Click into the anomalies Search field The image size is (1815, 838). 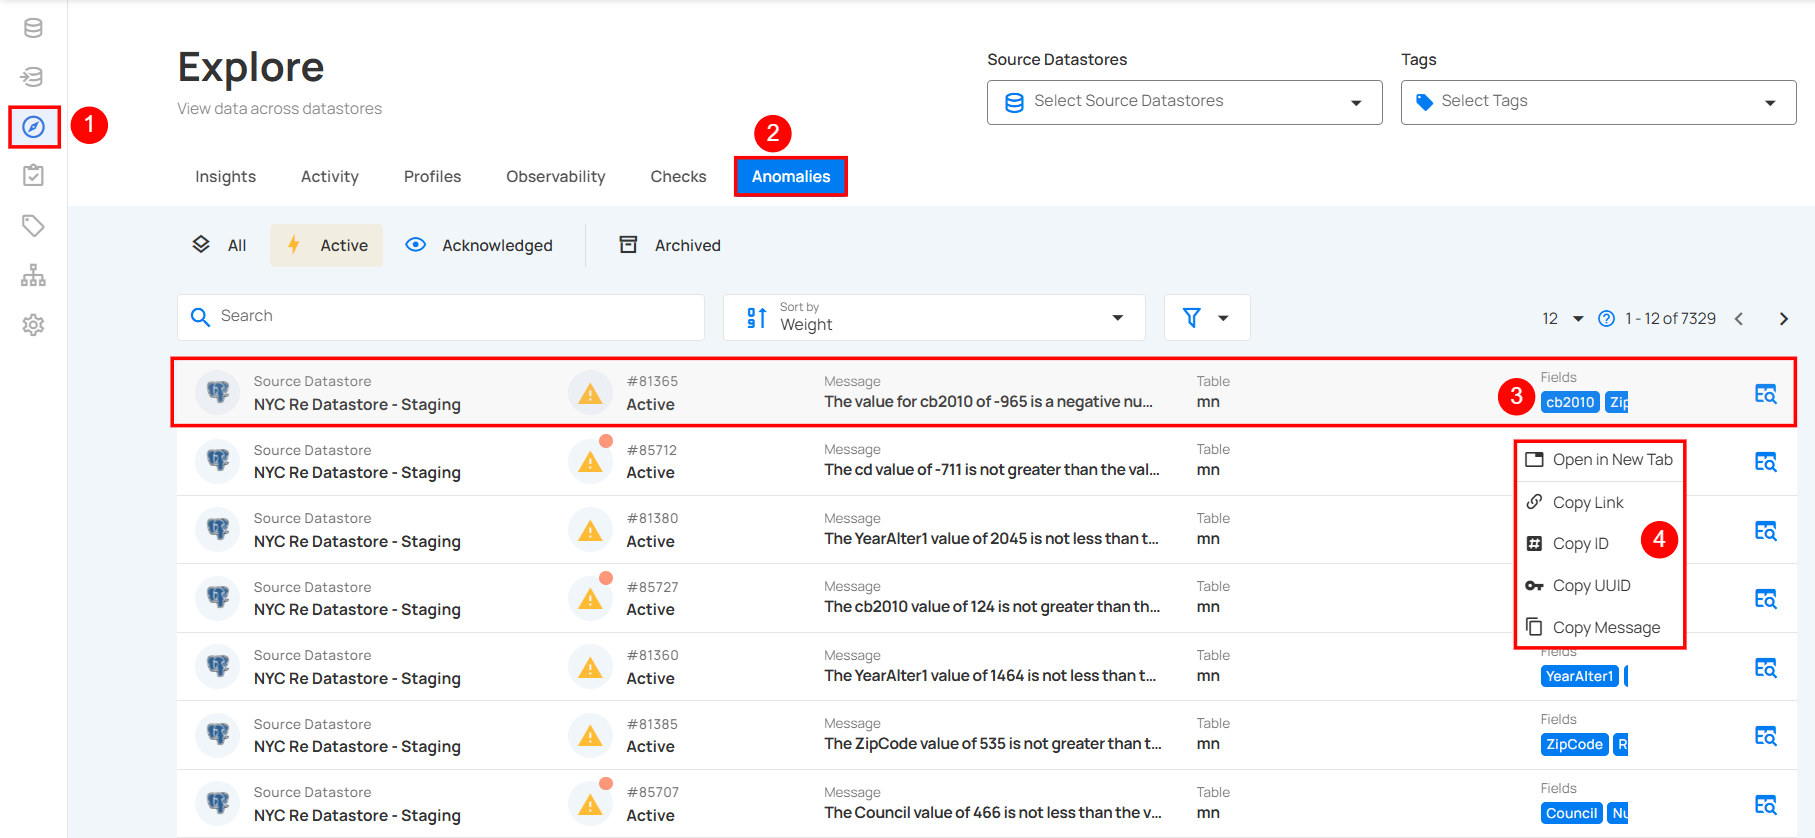click(441, 317)
